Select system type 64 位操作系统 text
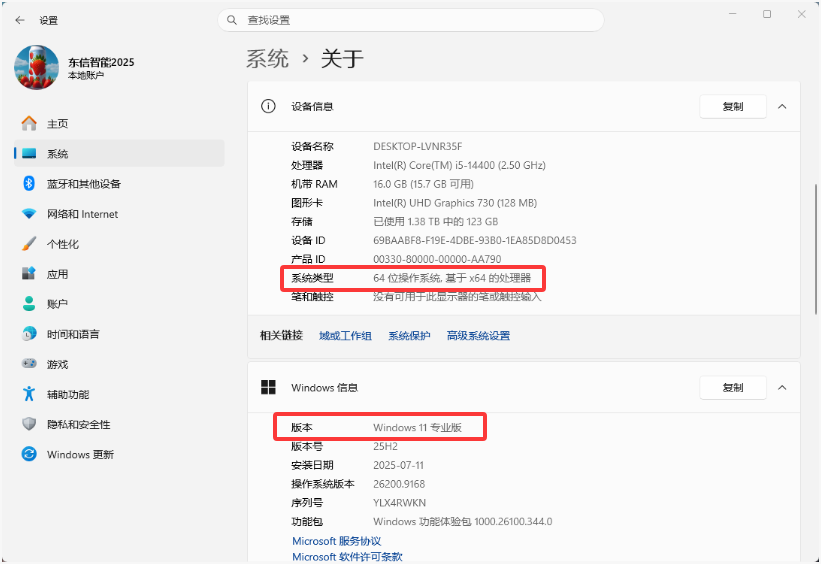 click(452, 278)
